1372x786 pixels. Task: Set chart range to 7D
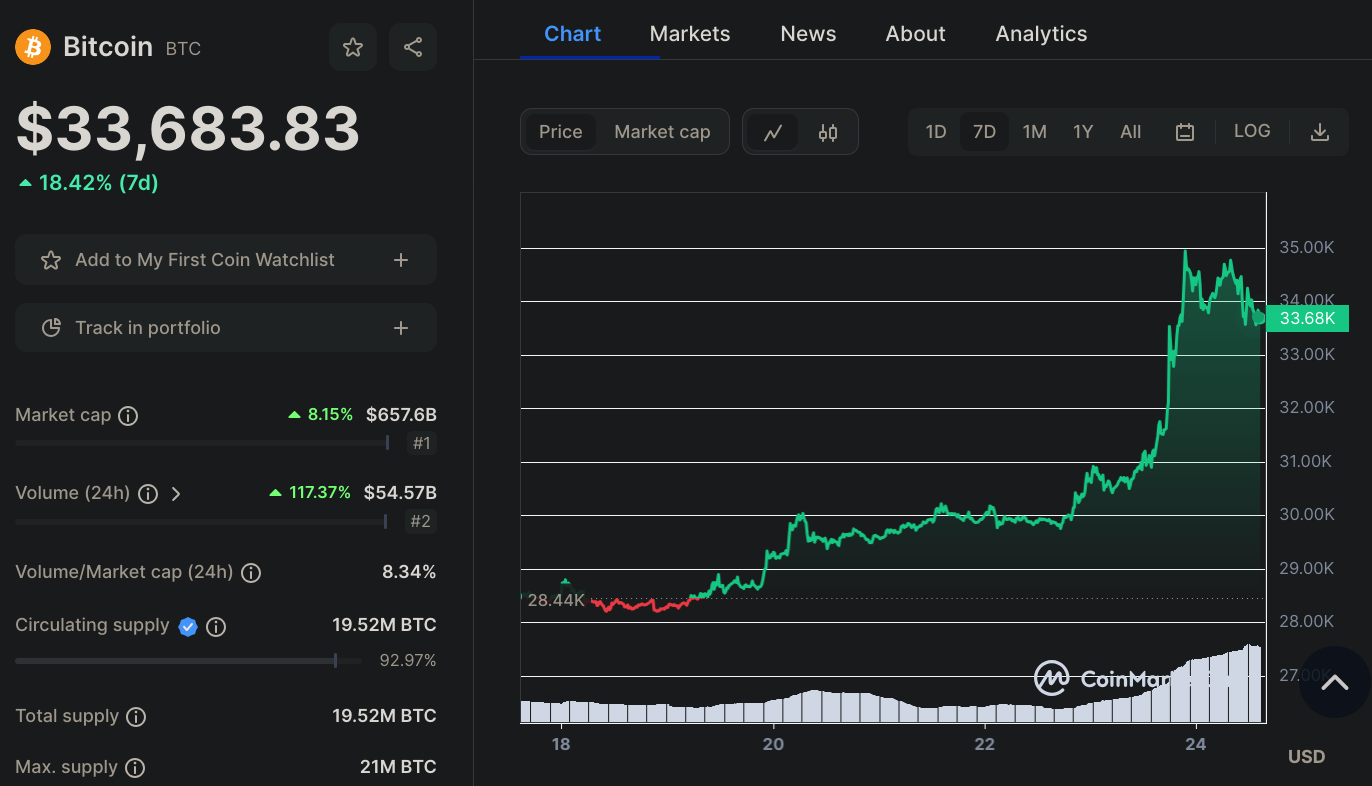click(x=985, y=132)
